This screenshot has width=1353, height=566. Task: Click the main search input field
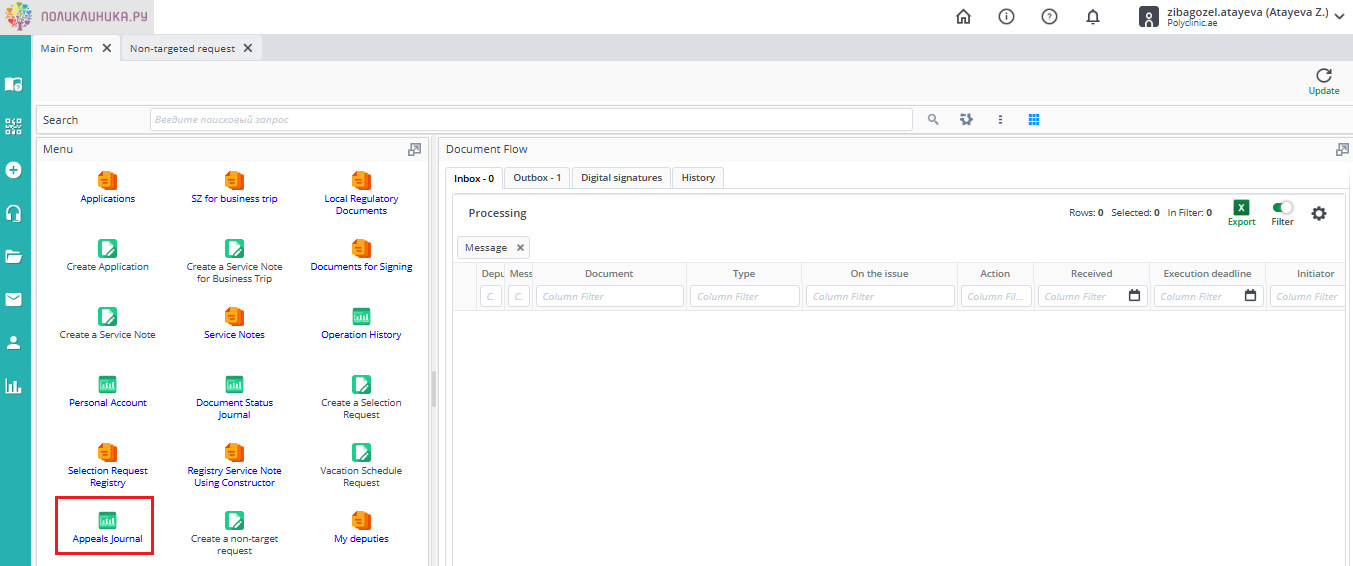coord(530,119)
